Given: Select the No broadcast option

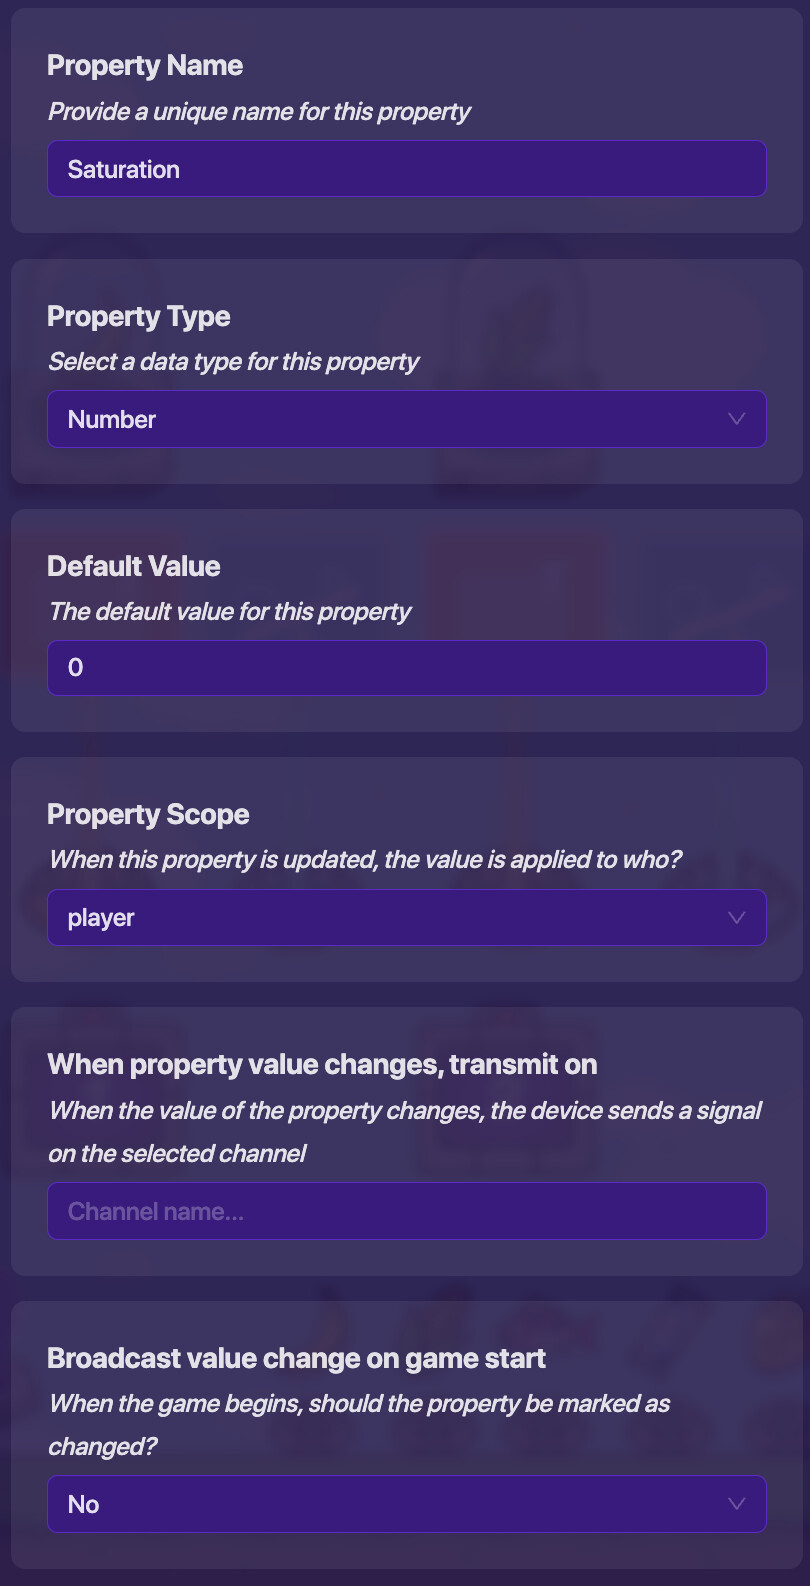Looking at the screenshot, I should click(84, 1504).
